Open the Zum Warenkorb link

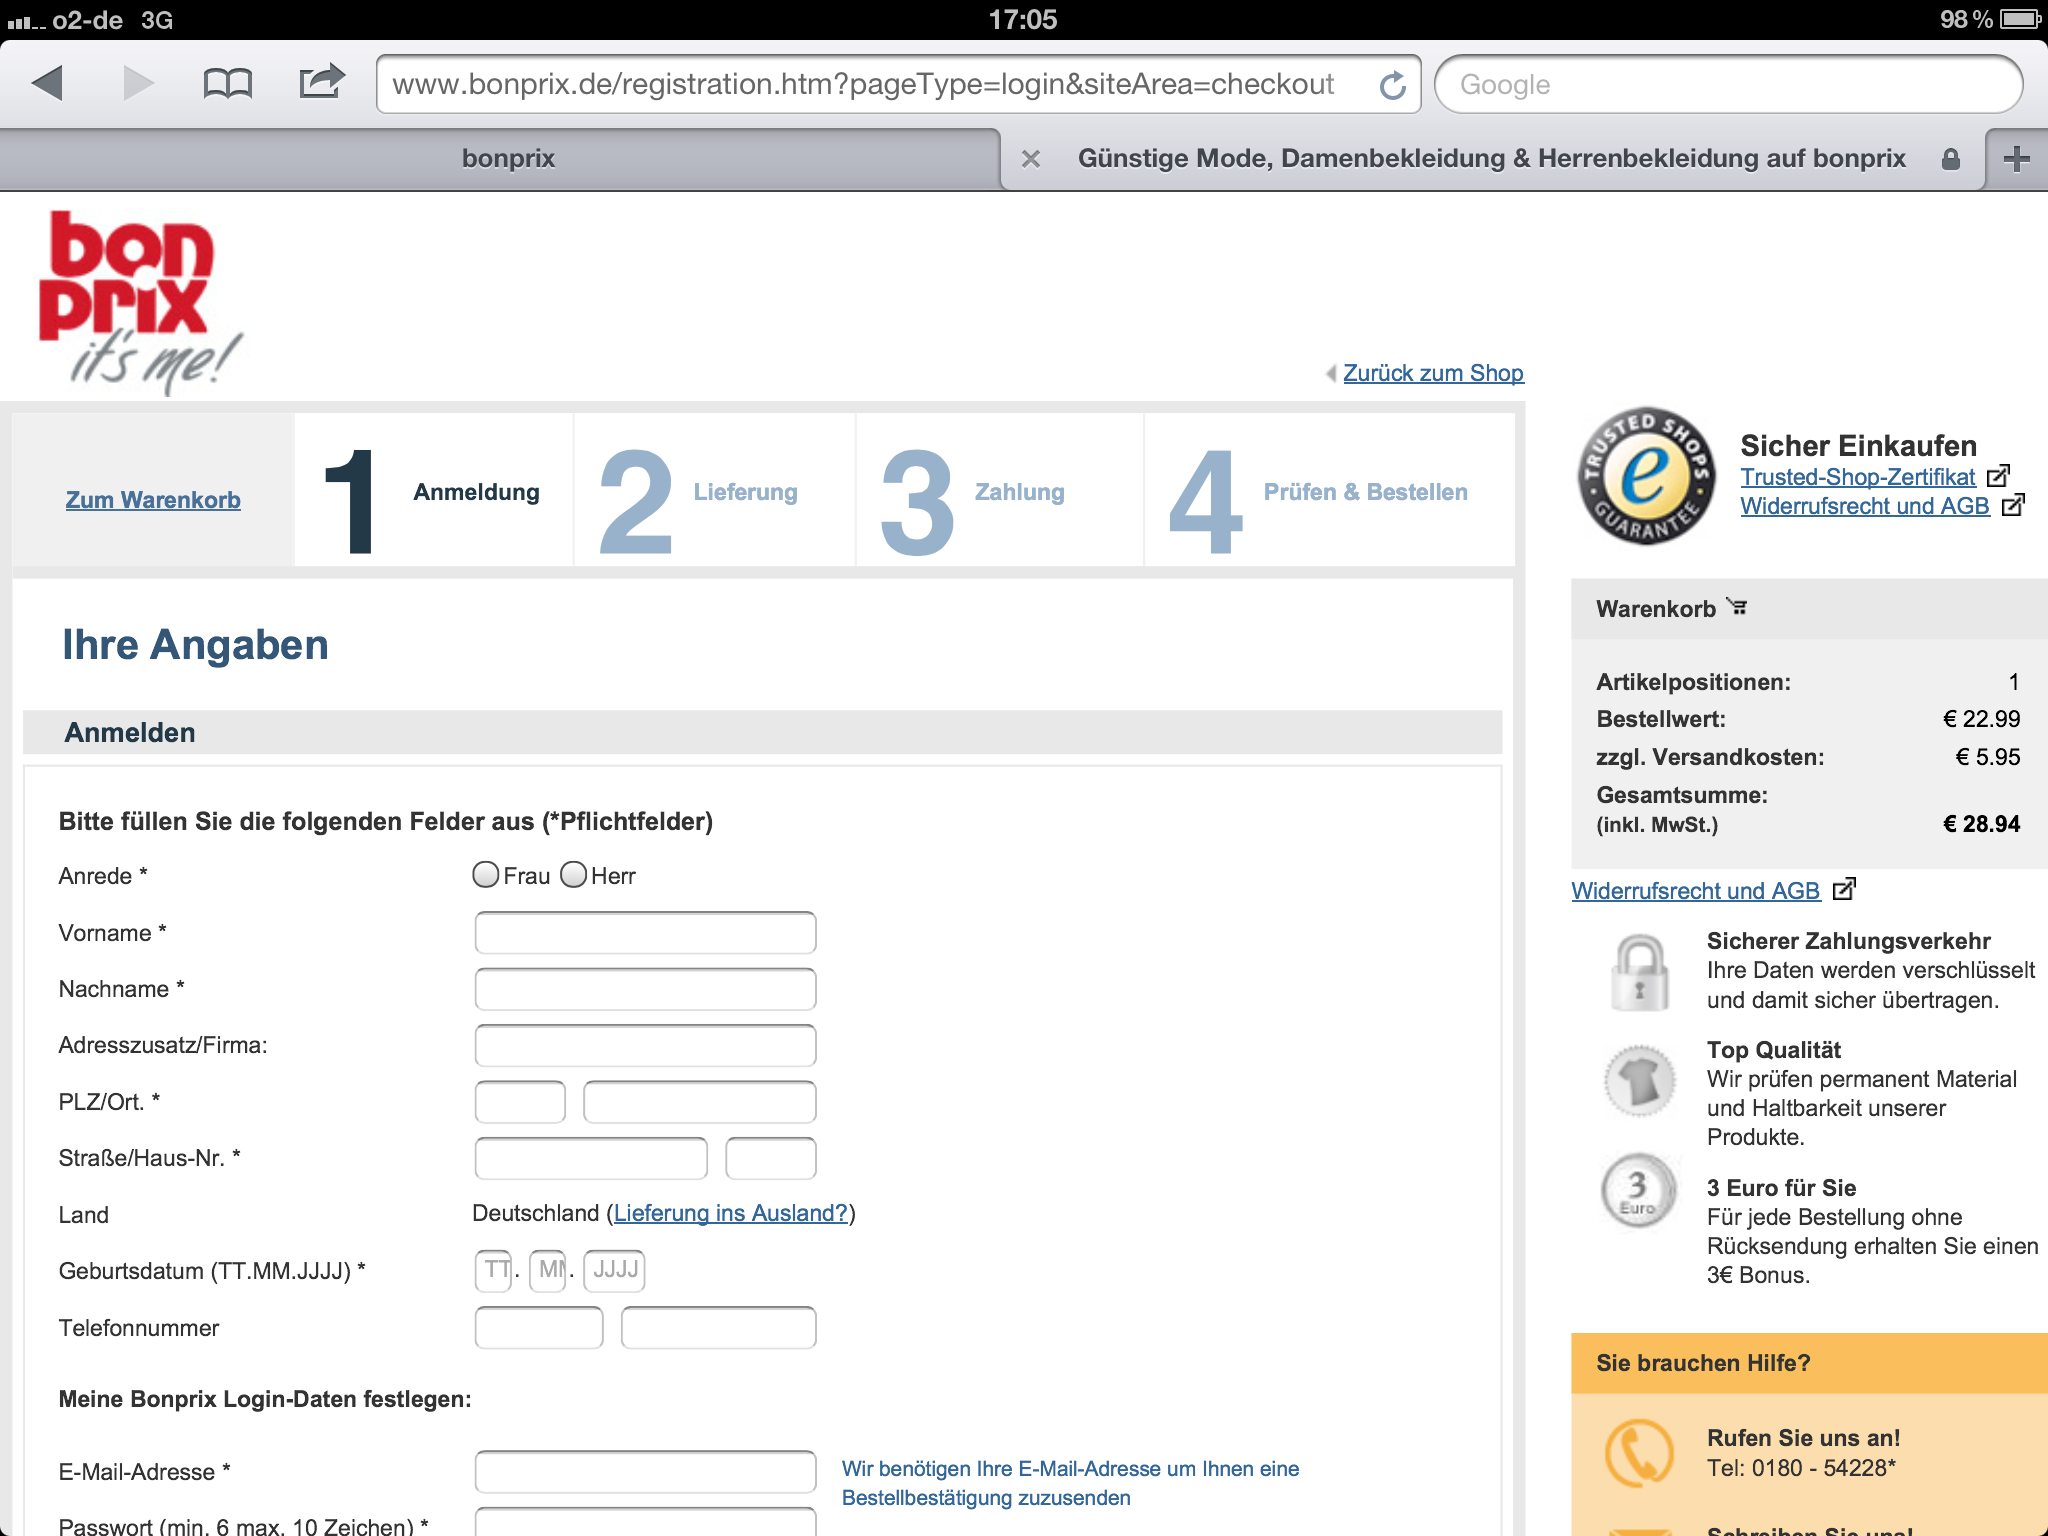(153, 500)
